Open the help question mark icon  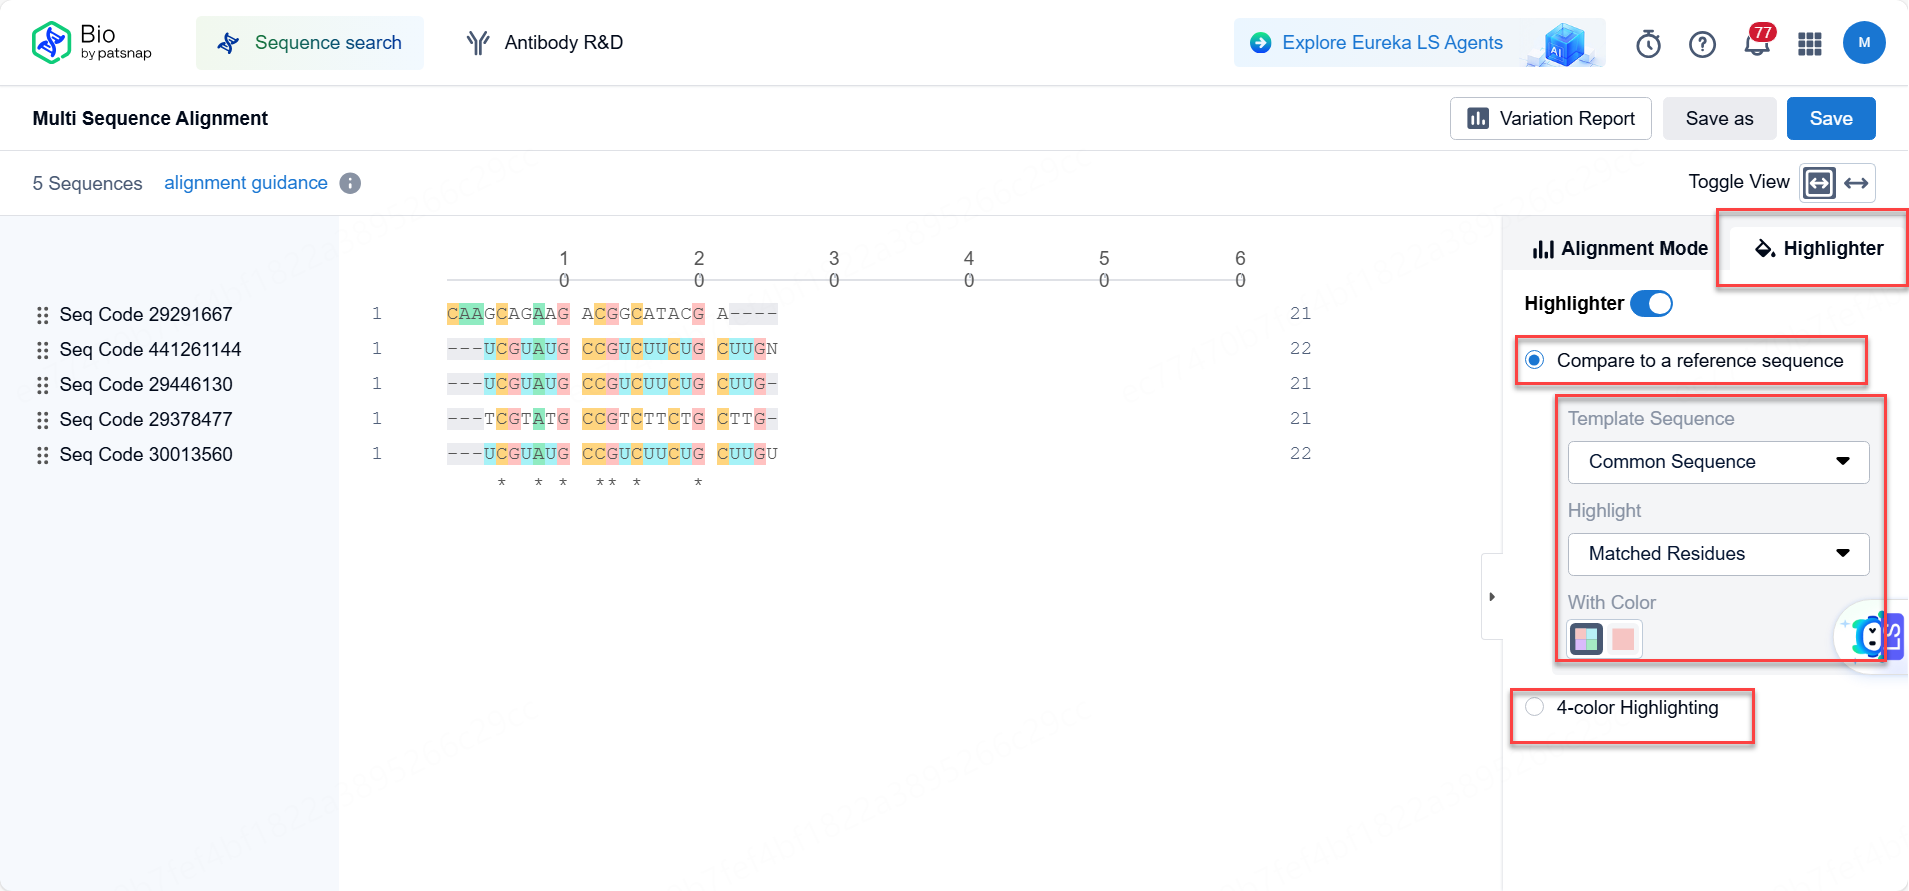pos(1702,44)
